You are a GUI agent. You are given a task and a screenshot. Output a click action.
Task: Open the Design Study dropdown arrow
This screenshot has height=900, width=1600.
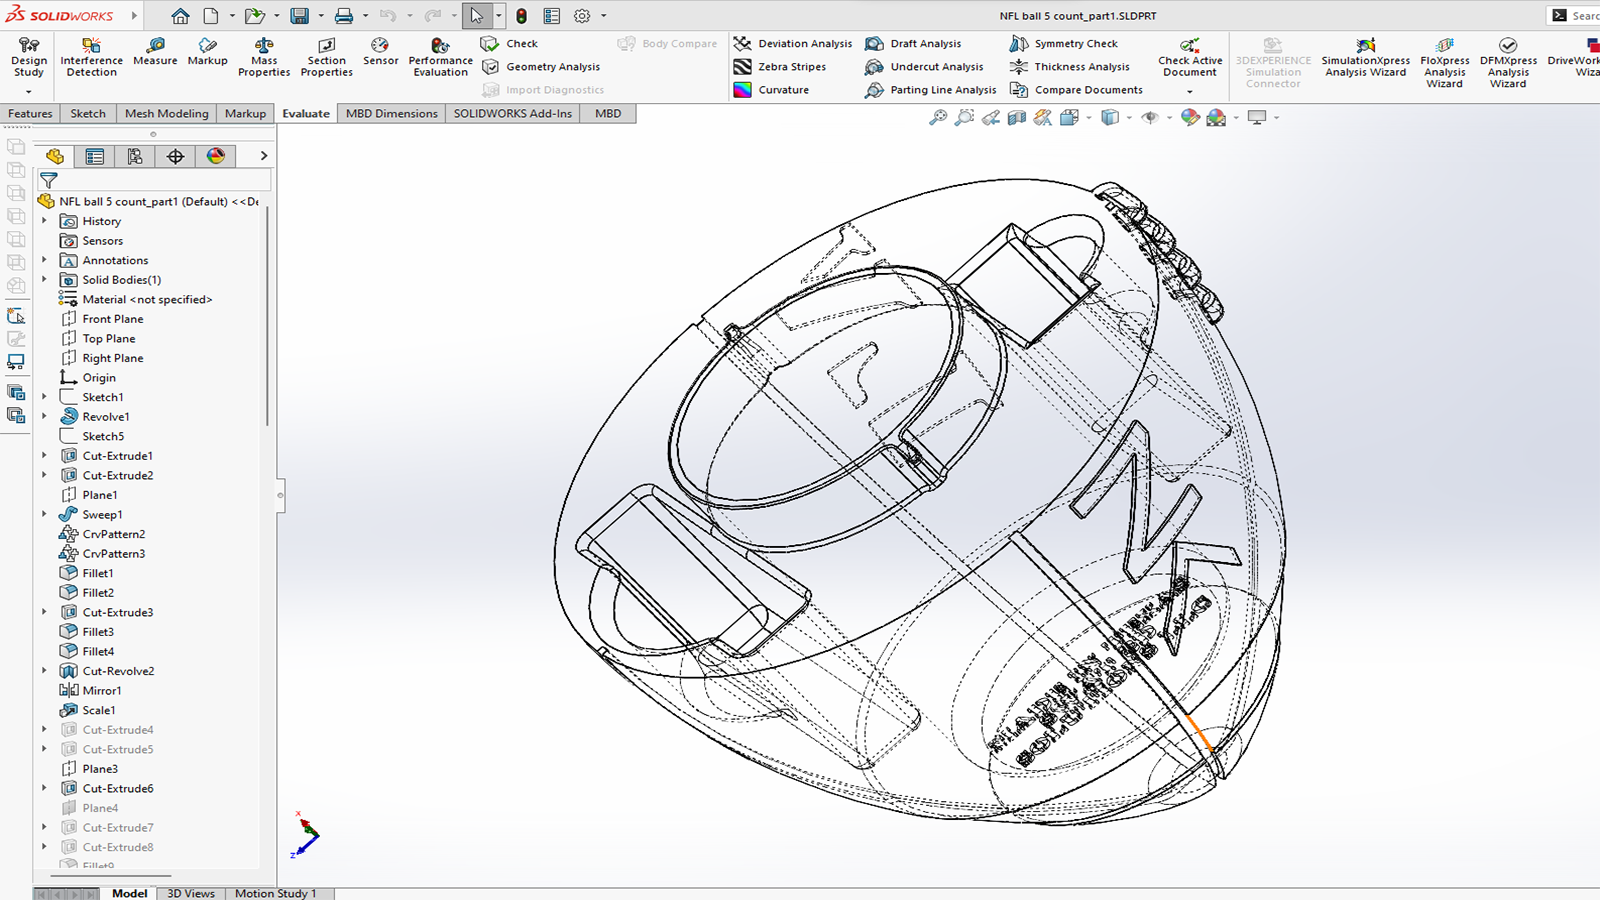coord(28,91)
